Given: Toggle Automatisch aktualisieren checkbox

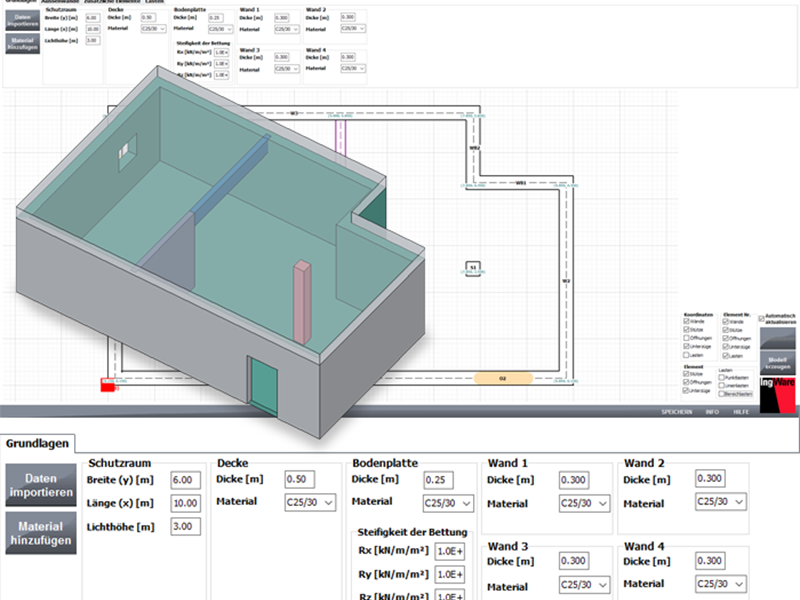Looking at the screenshot, I should (762, 319).
